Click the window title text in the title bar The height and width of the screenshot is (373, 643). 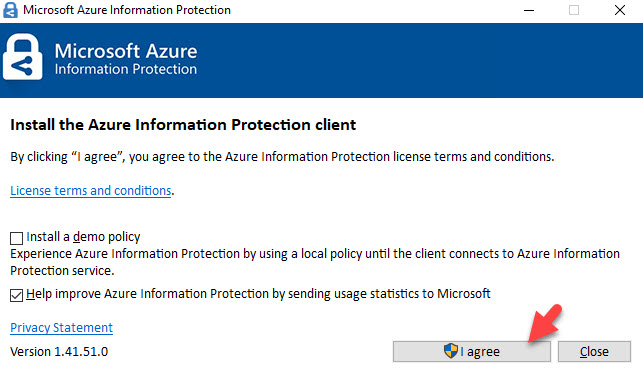[x=127, y=10]
